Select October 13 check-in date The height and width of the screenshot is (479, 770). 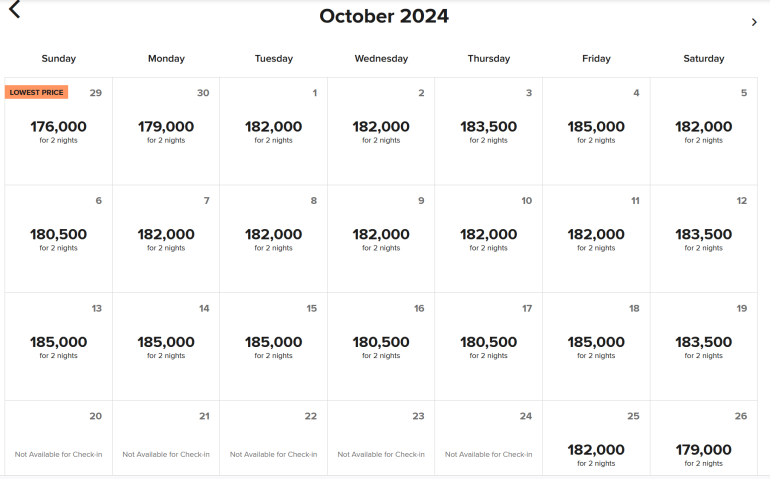click(58, 346)
